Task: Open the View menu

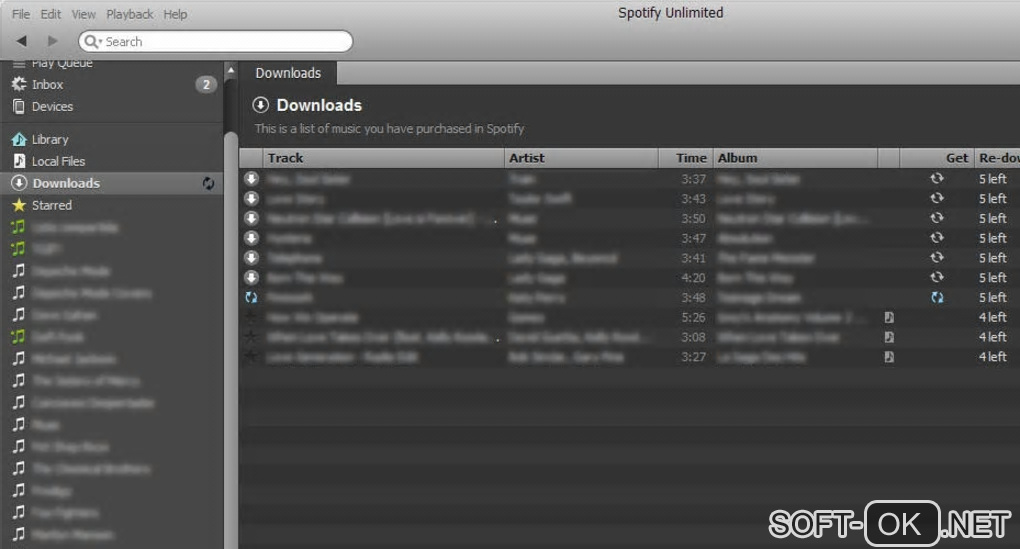Action: tap(83, 14)
